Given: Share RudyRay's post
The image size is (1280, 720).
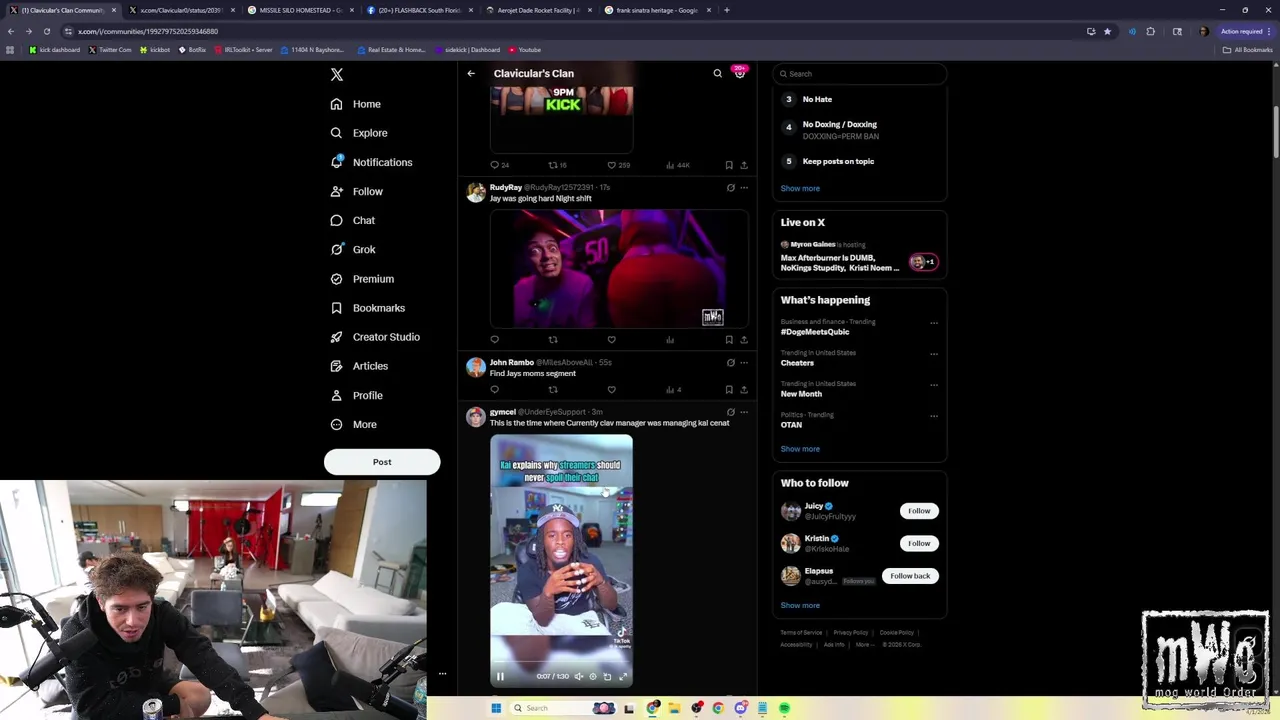Looking at the screenshot, I should (744, 340).
